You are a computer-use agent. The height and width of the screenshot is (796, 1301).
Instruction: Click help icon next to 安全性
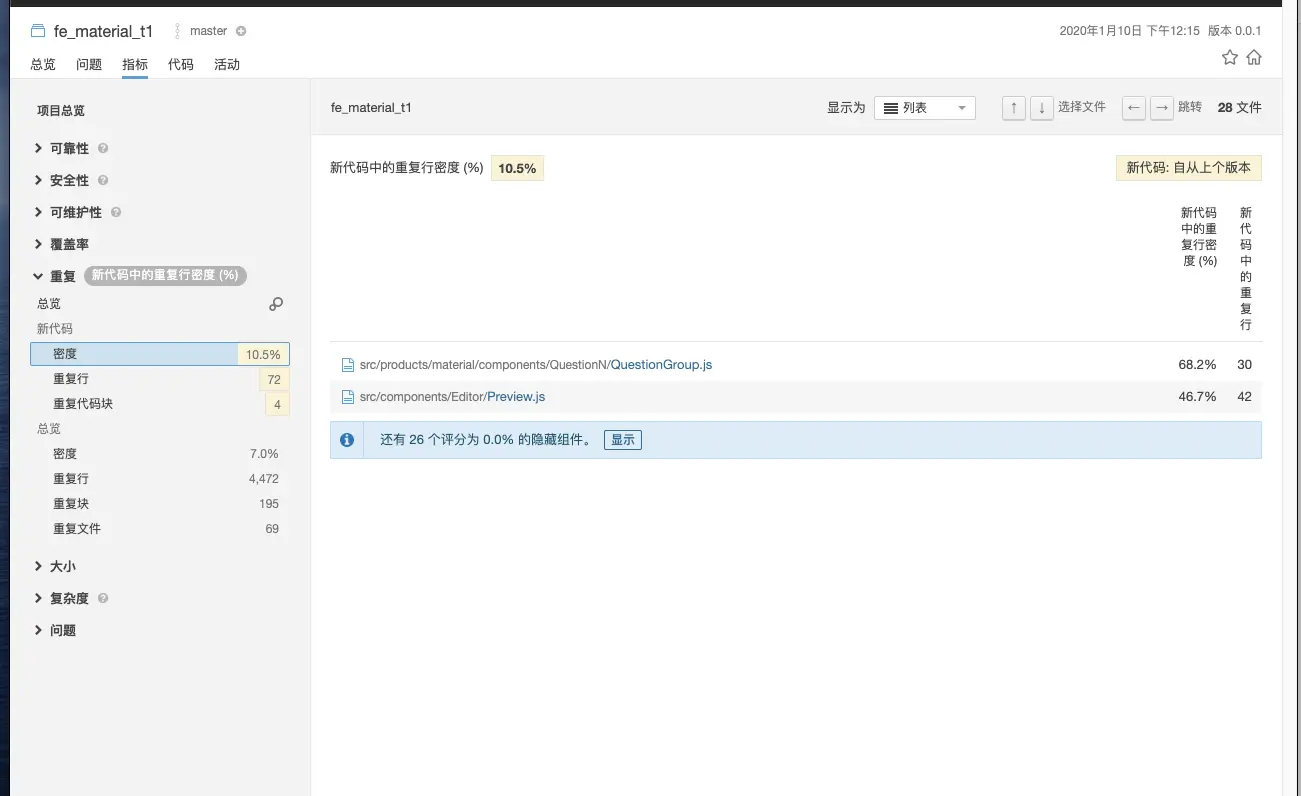point(103,180)
